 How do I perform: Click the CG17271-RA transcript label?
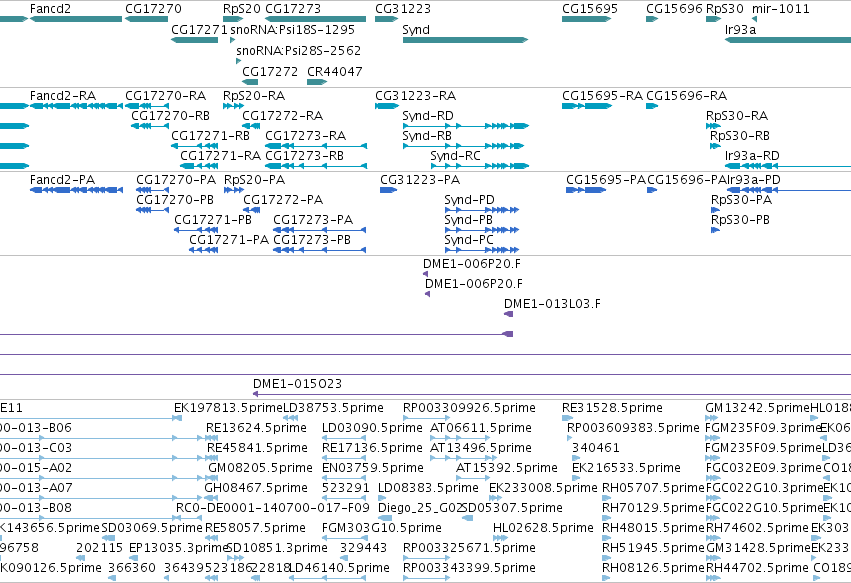click(x=220, y=156)
